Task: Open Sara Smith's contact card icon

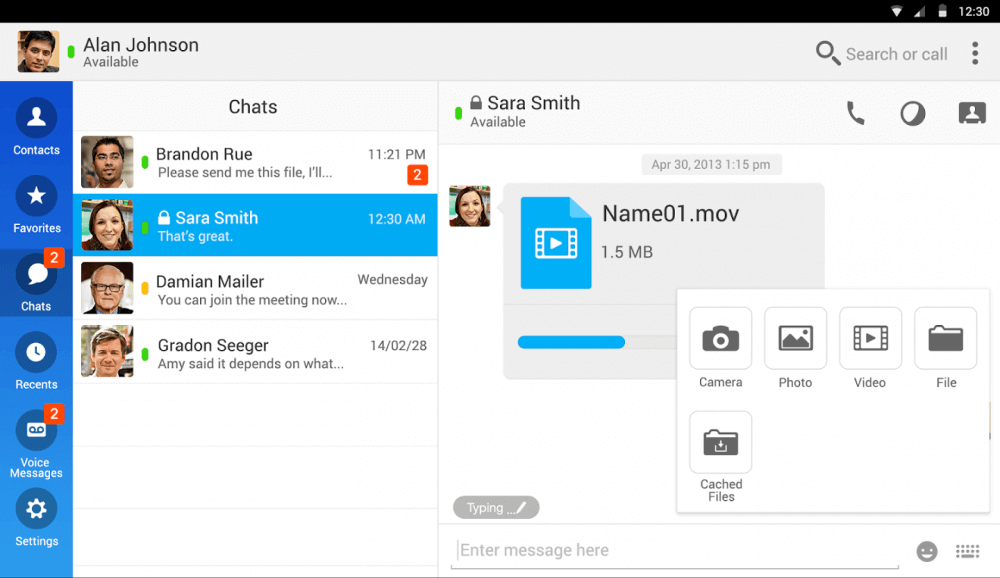Action: [x=972, y=113]
